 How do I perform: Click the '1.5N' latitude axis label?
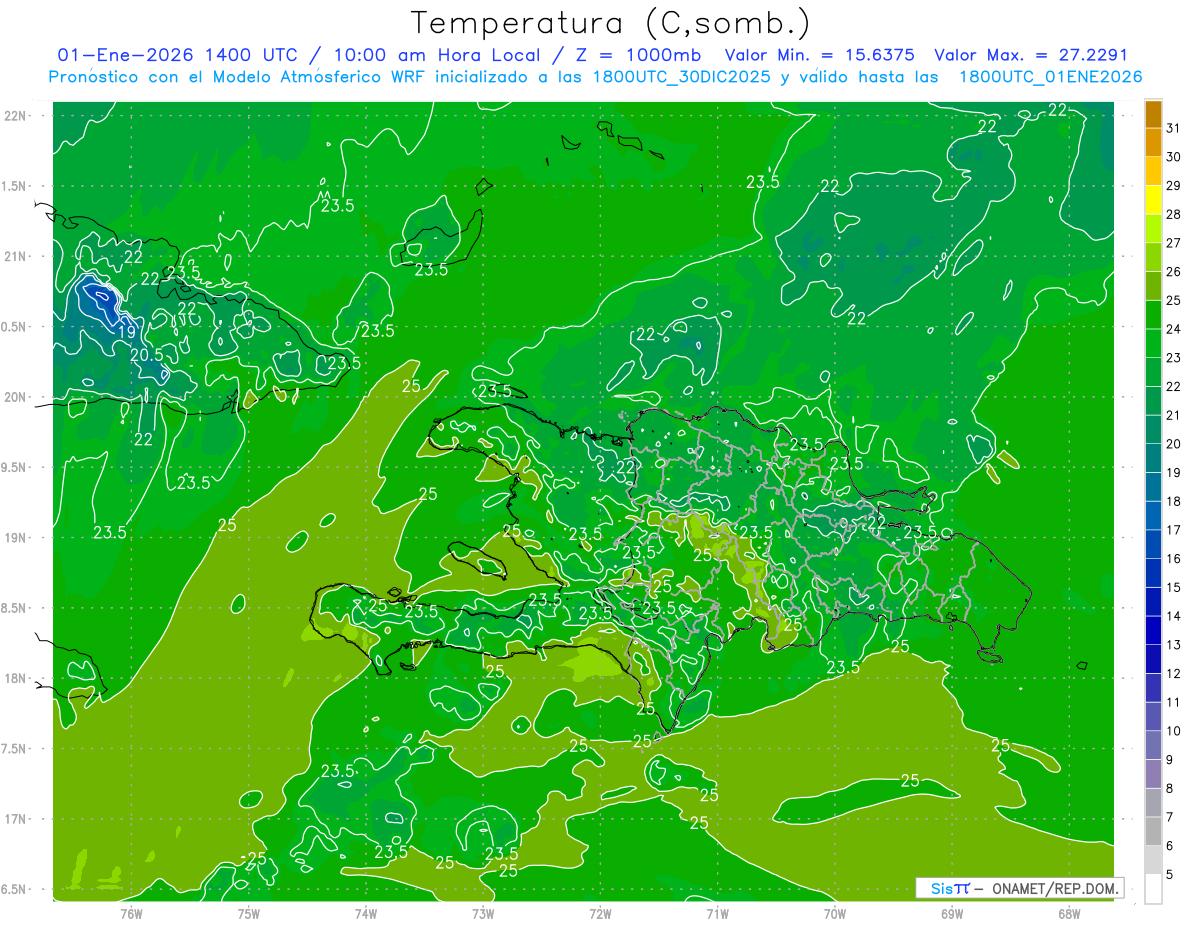15,186
